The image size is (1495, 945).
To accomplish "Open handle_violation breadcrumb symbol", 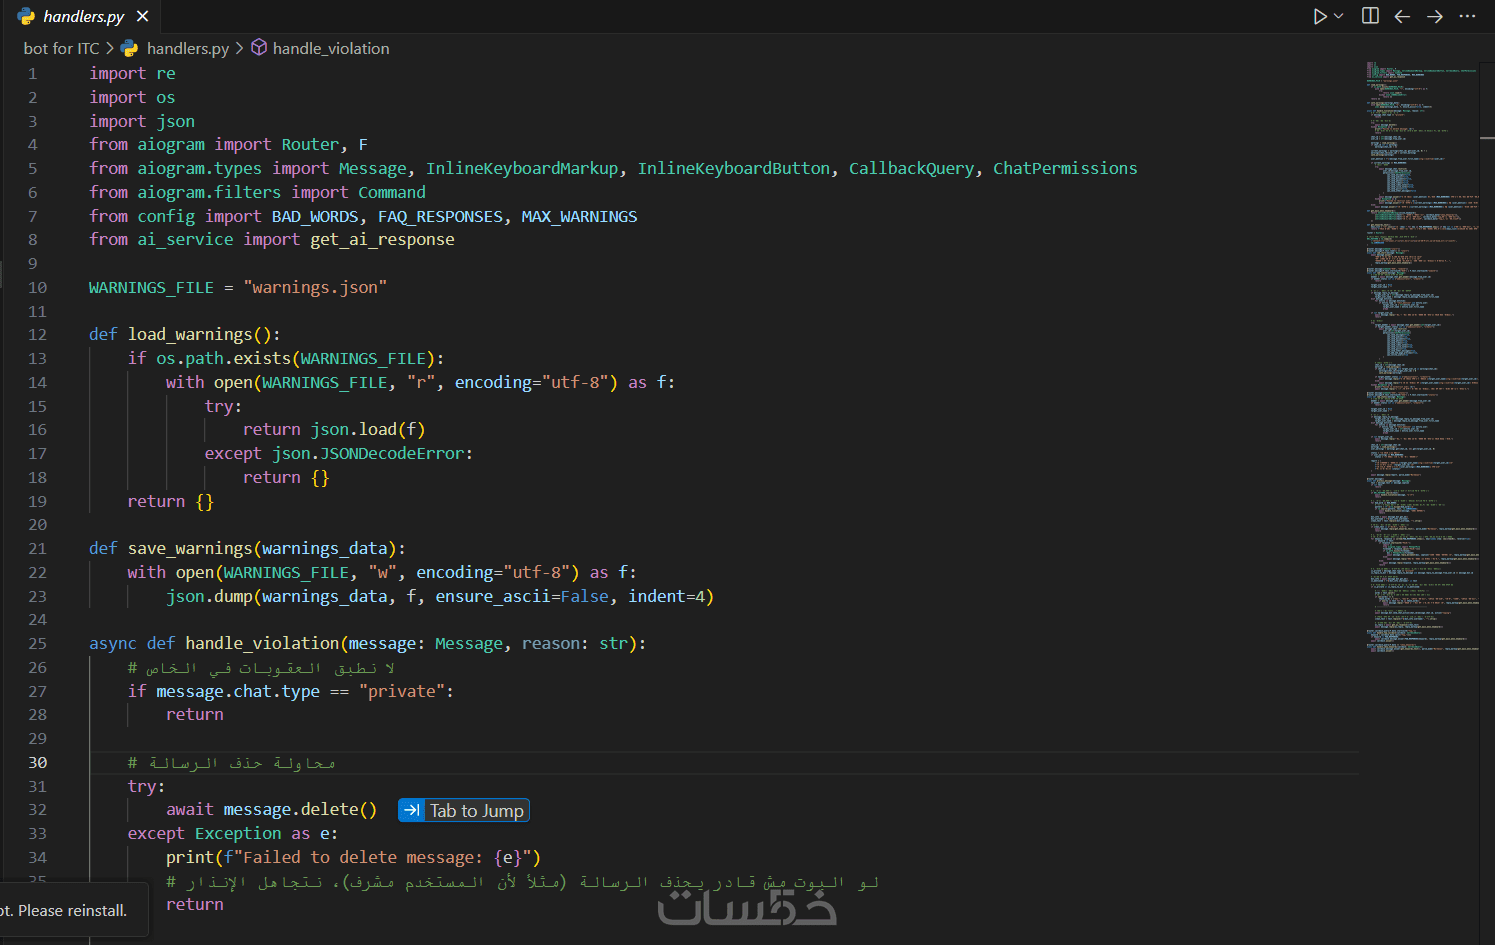I will click(x=331, y=48).
